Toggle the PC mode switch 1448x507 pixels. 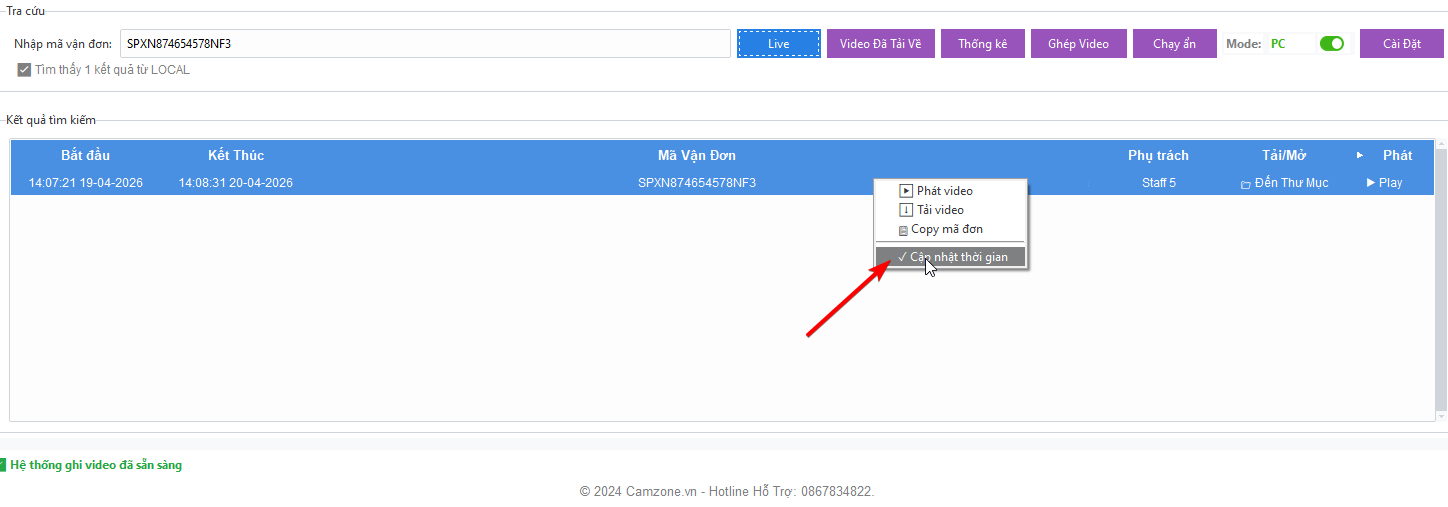[x=1331, y=44]
